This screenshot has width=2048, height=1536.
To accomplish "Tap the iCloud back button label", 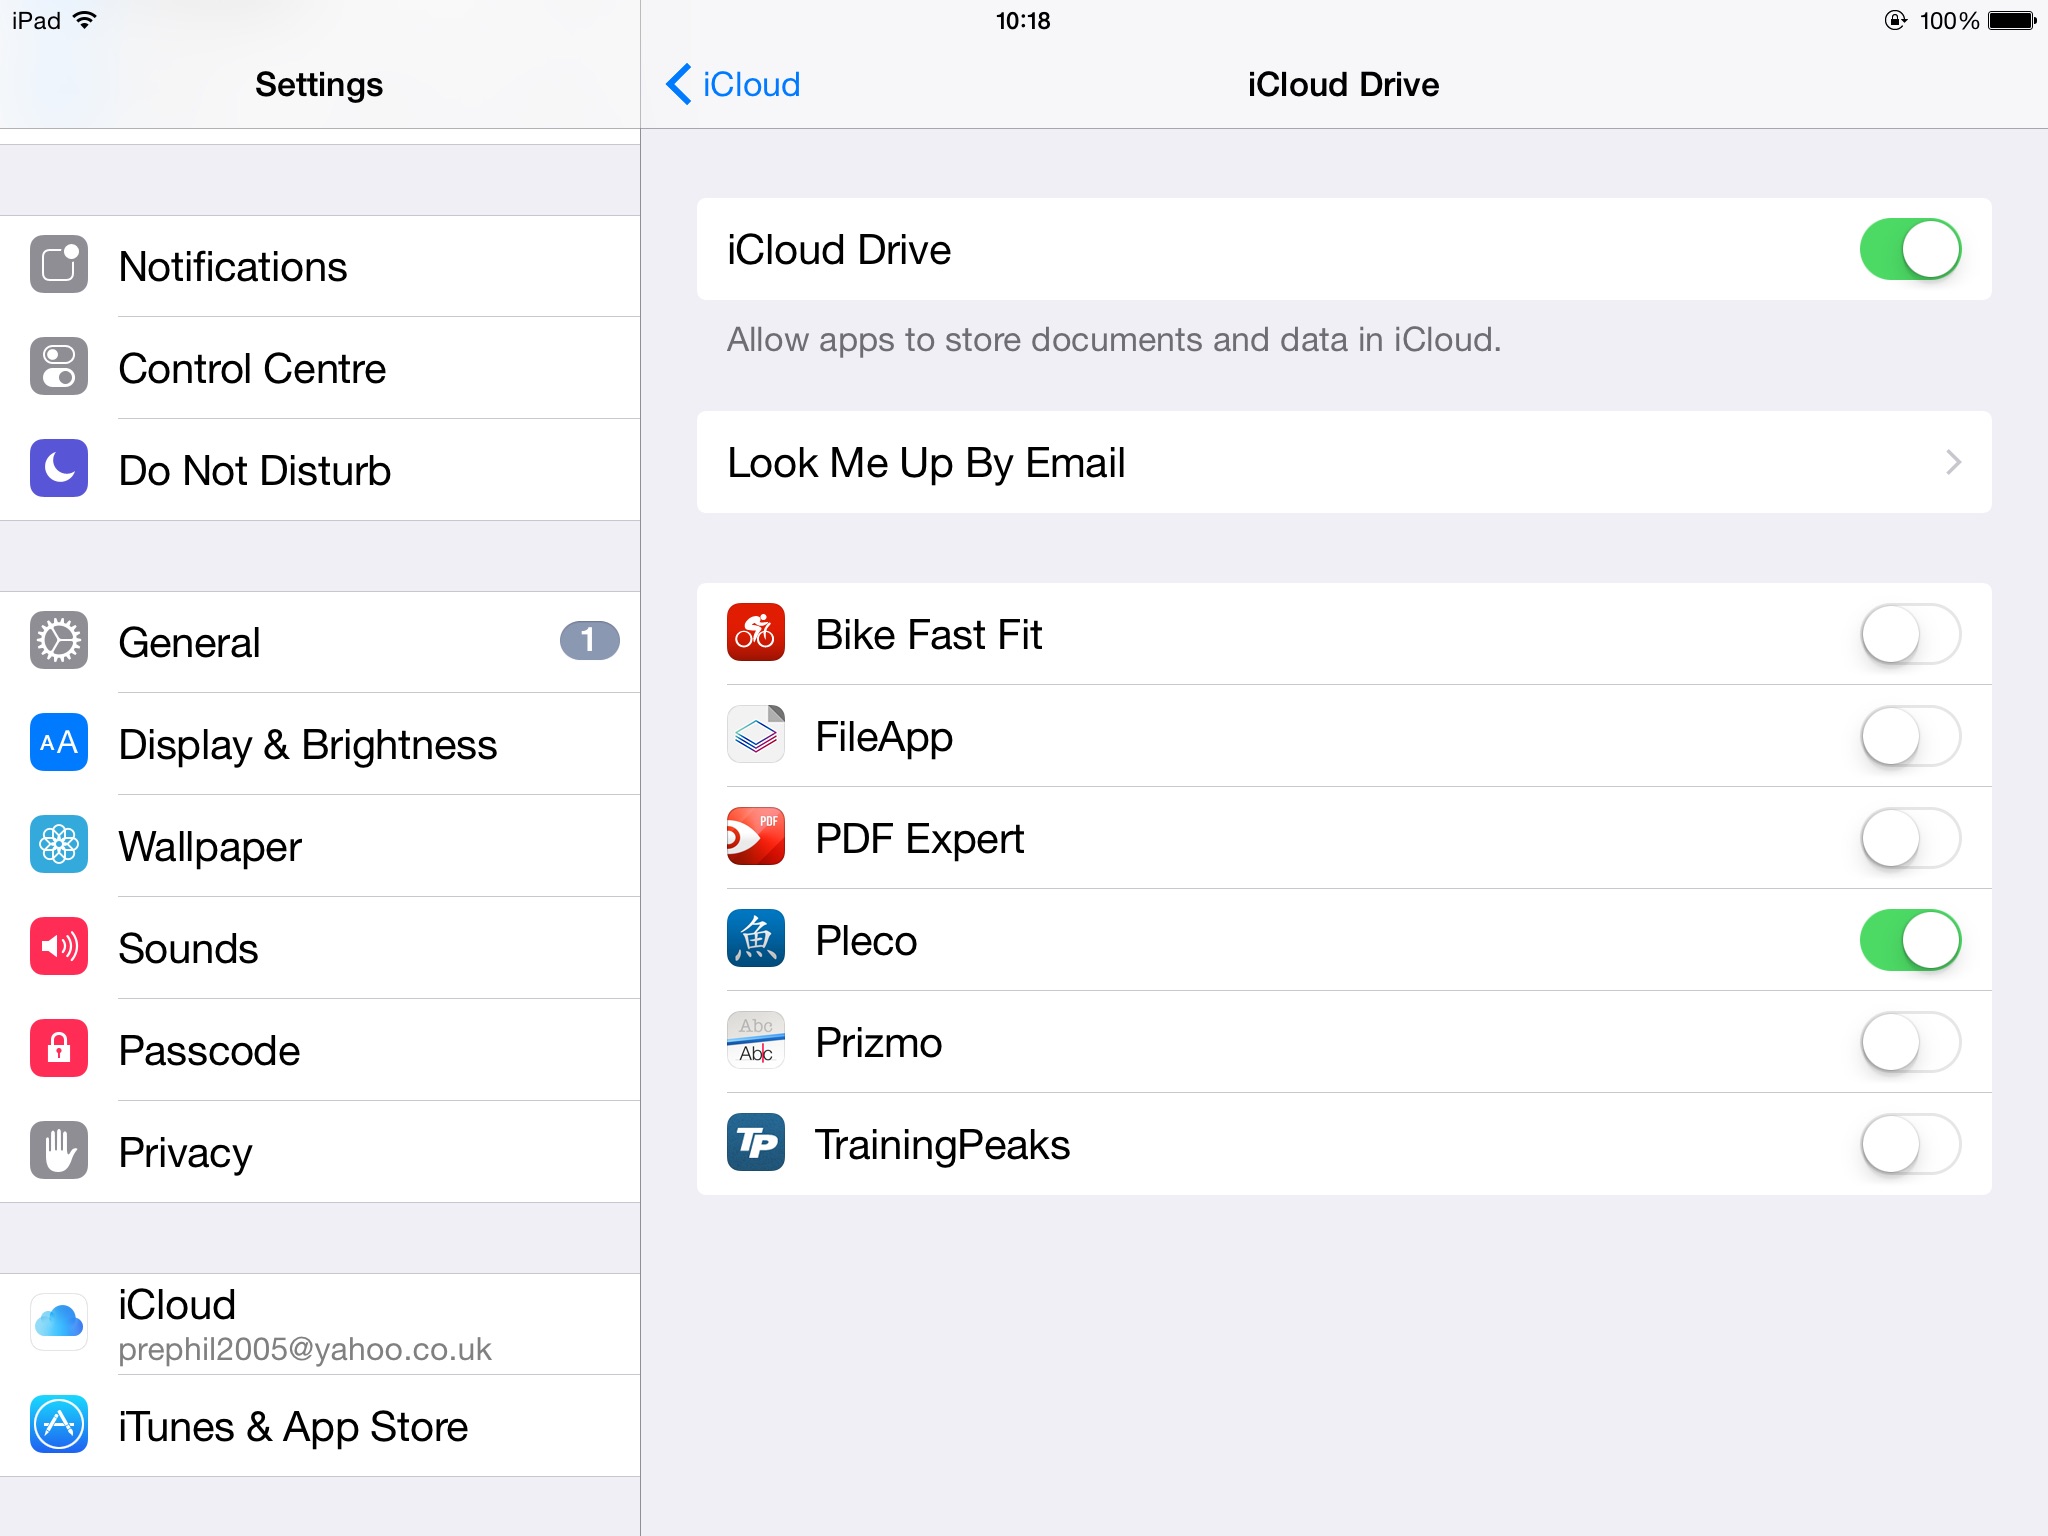I will tap(751, 84).
